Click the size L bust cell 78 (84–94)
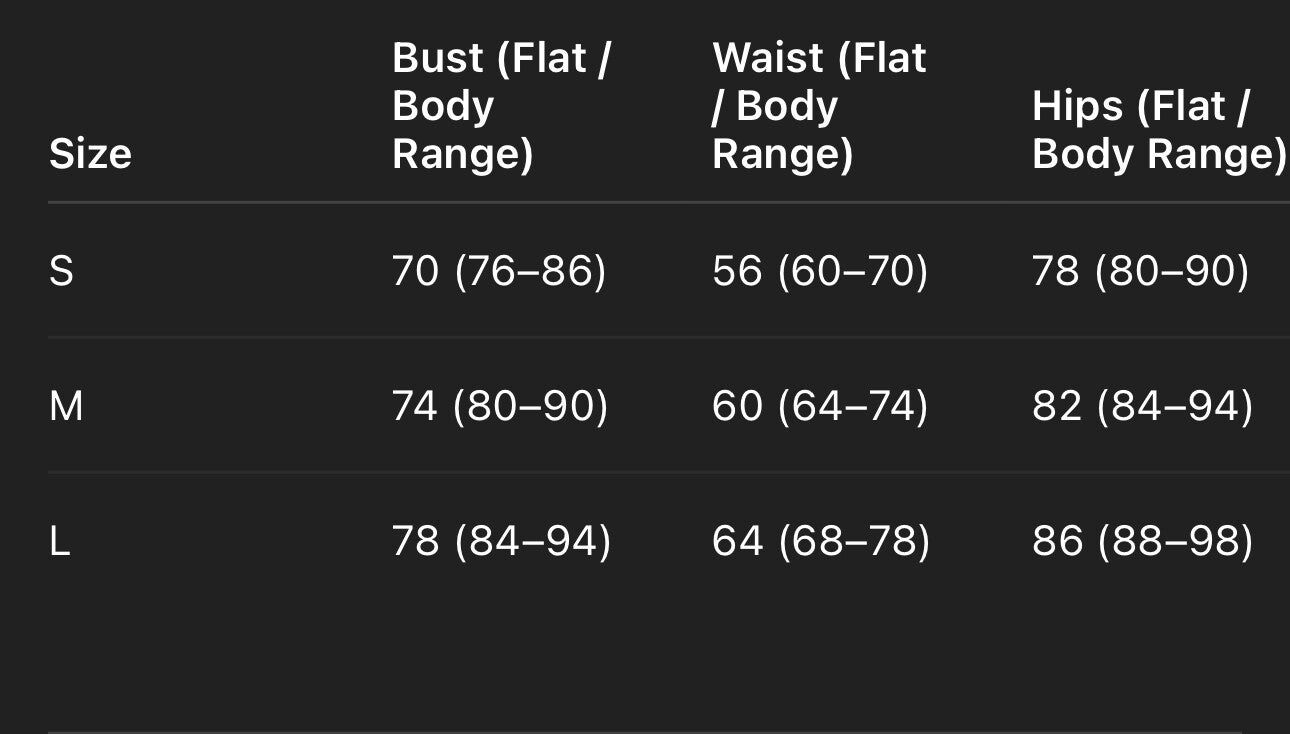Image resolution: width=1290 pixels, height=734 pixels. click(x=501, y=541)
